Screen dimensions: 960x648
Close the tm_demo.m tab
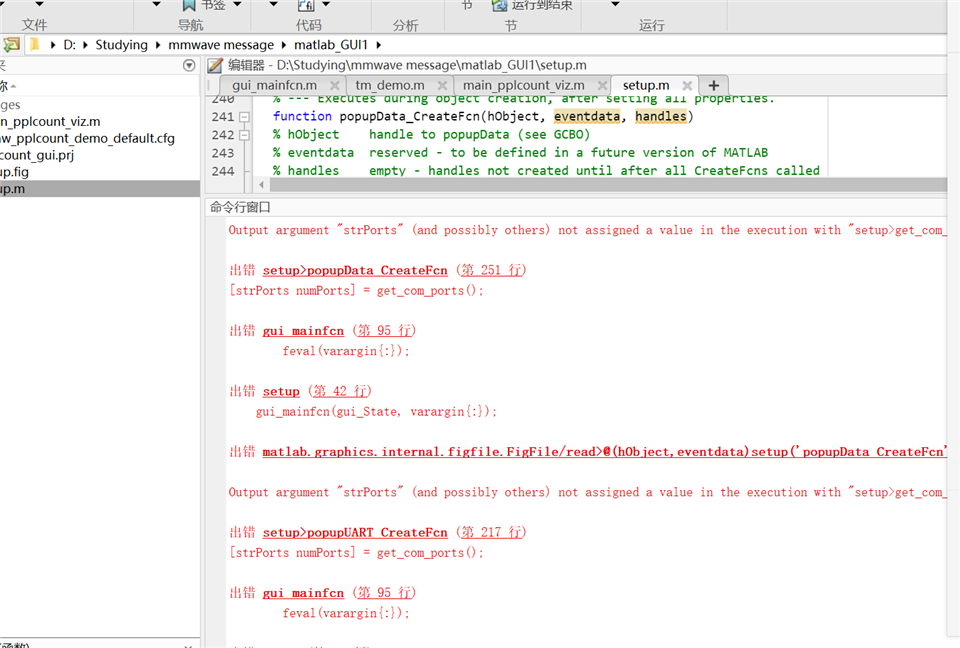[442, 85]
